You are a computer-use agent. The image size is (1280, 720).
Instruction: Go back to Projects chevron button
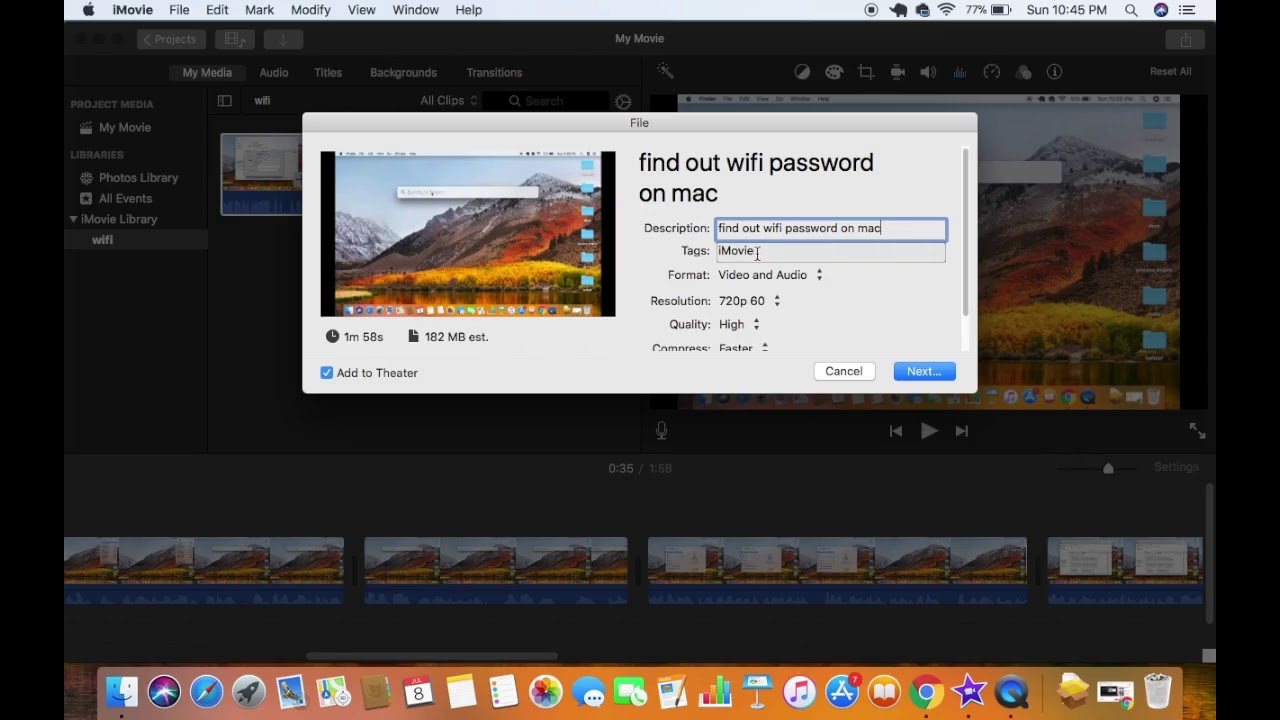(x=169, y=39)
